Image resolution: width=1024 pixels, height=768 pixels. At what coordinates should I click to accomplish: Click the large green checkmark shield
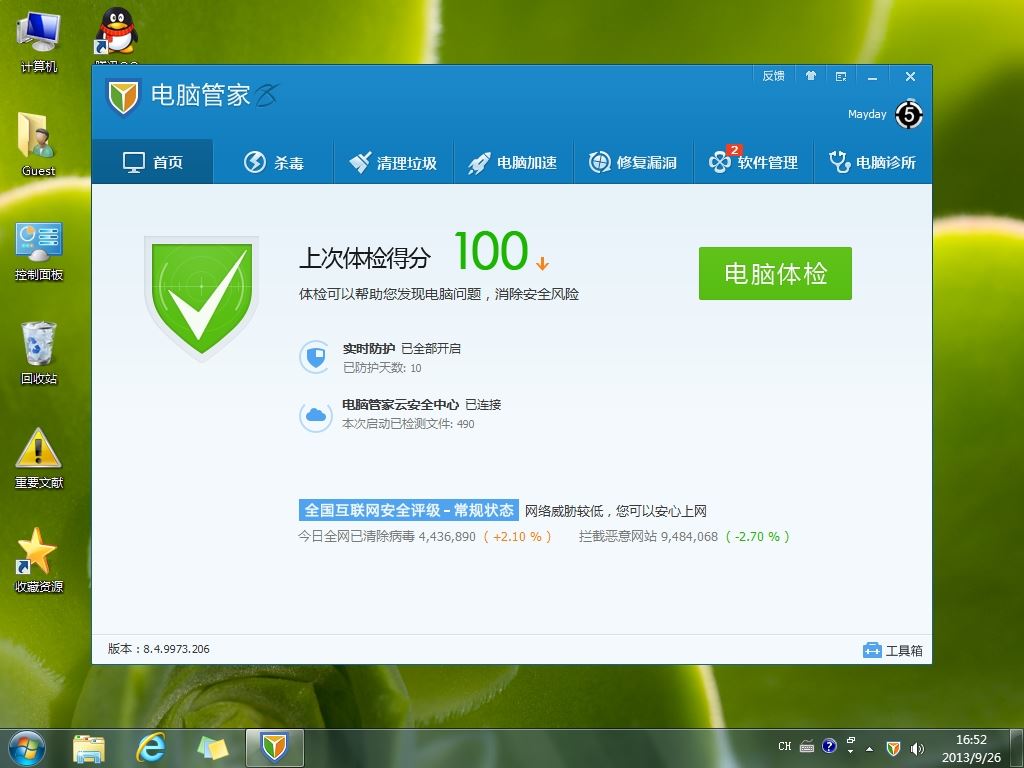click(202, 298)
